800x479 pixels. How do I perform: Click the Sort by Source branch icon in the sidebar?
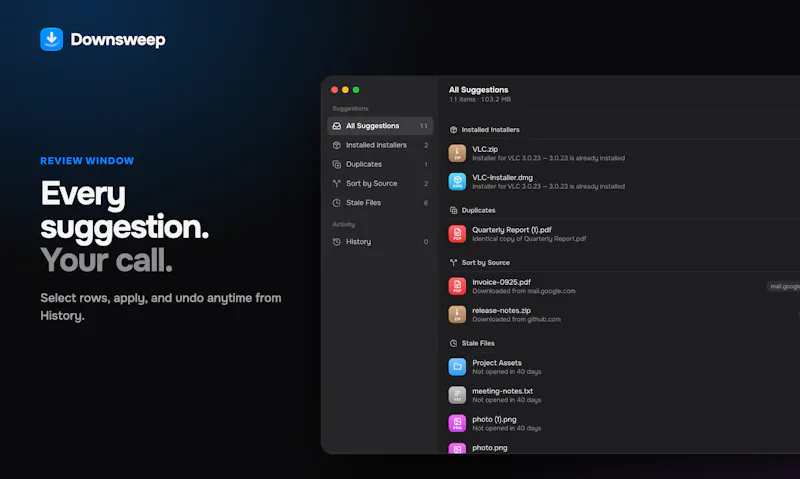click(x=337, y=184)
